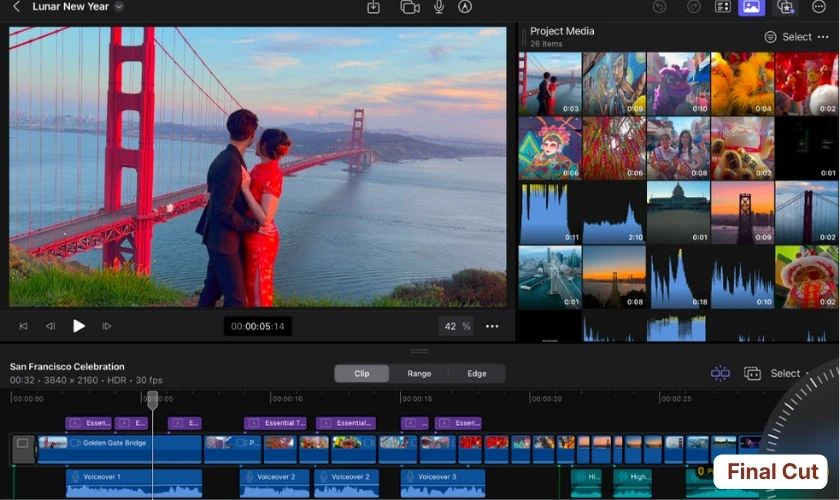Toggle timeline snapping icon

coord(720,373)
